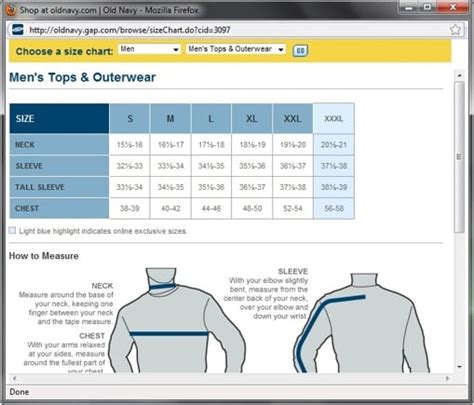The width and height of the screenshot is (474, 405).
Task: Click the scroll left arrow on horizontal scrollbar
Action: tap(14, 378)
